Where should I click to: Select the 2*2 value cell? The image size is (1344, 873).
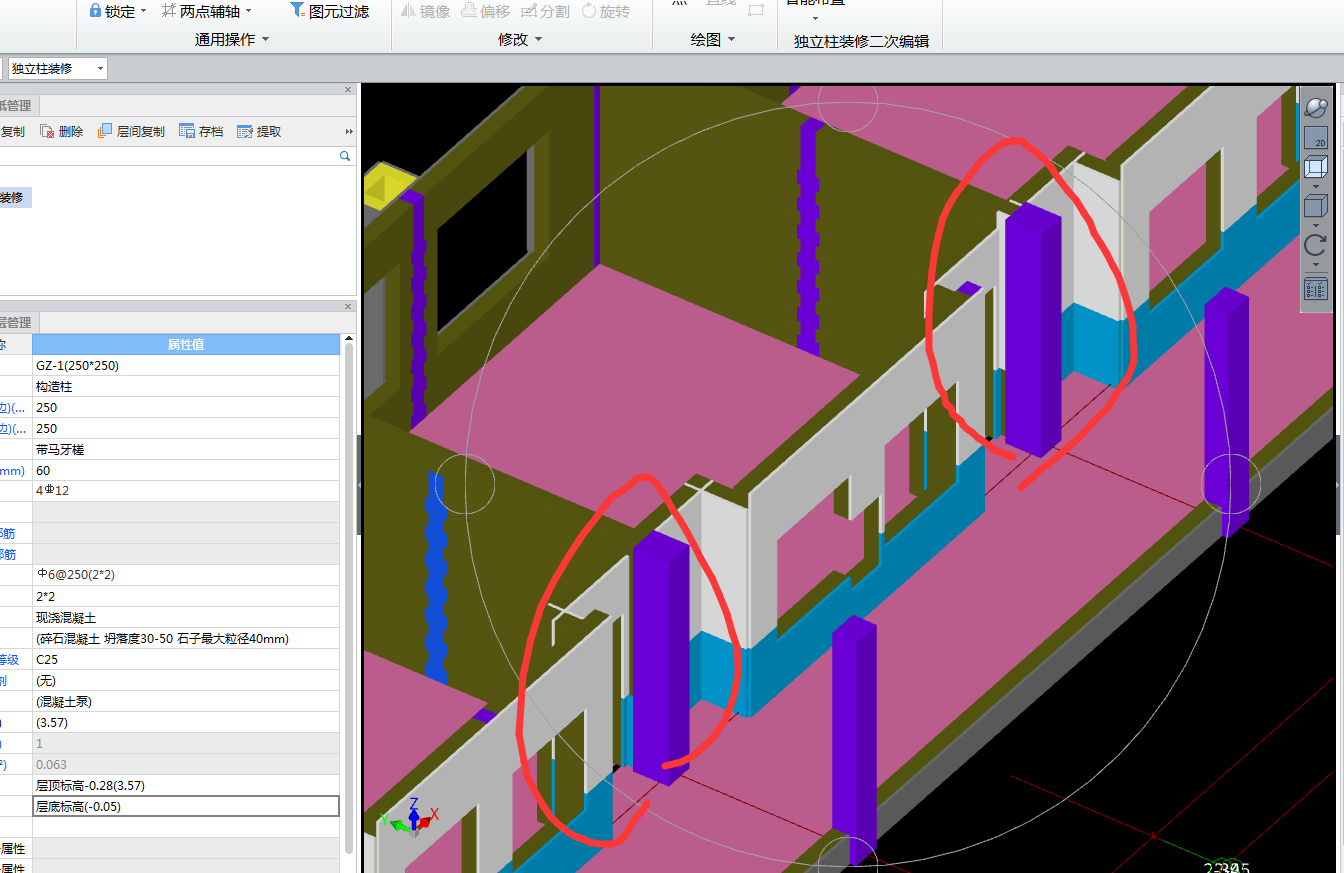(186, 596)
